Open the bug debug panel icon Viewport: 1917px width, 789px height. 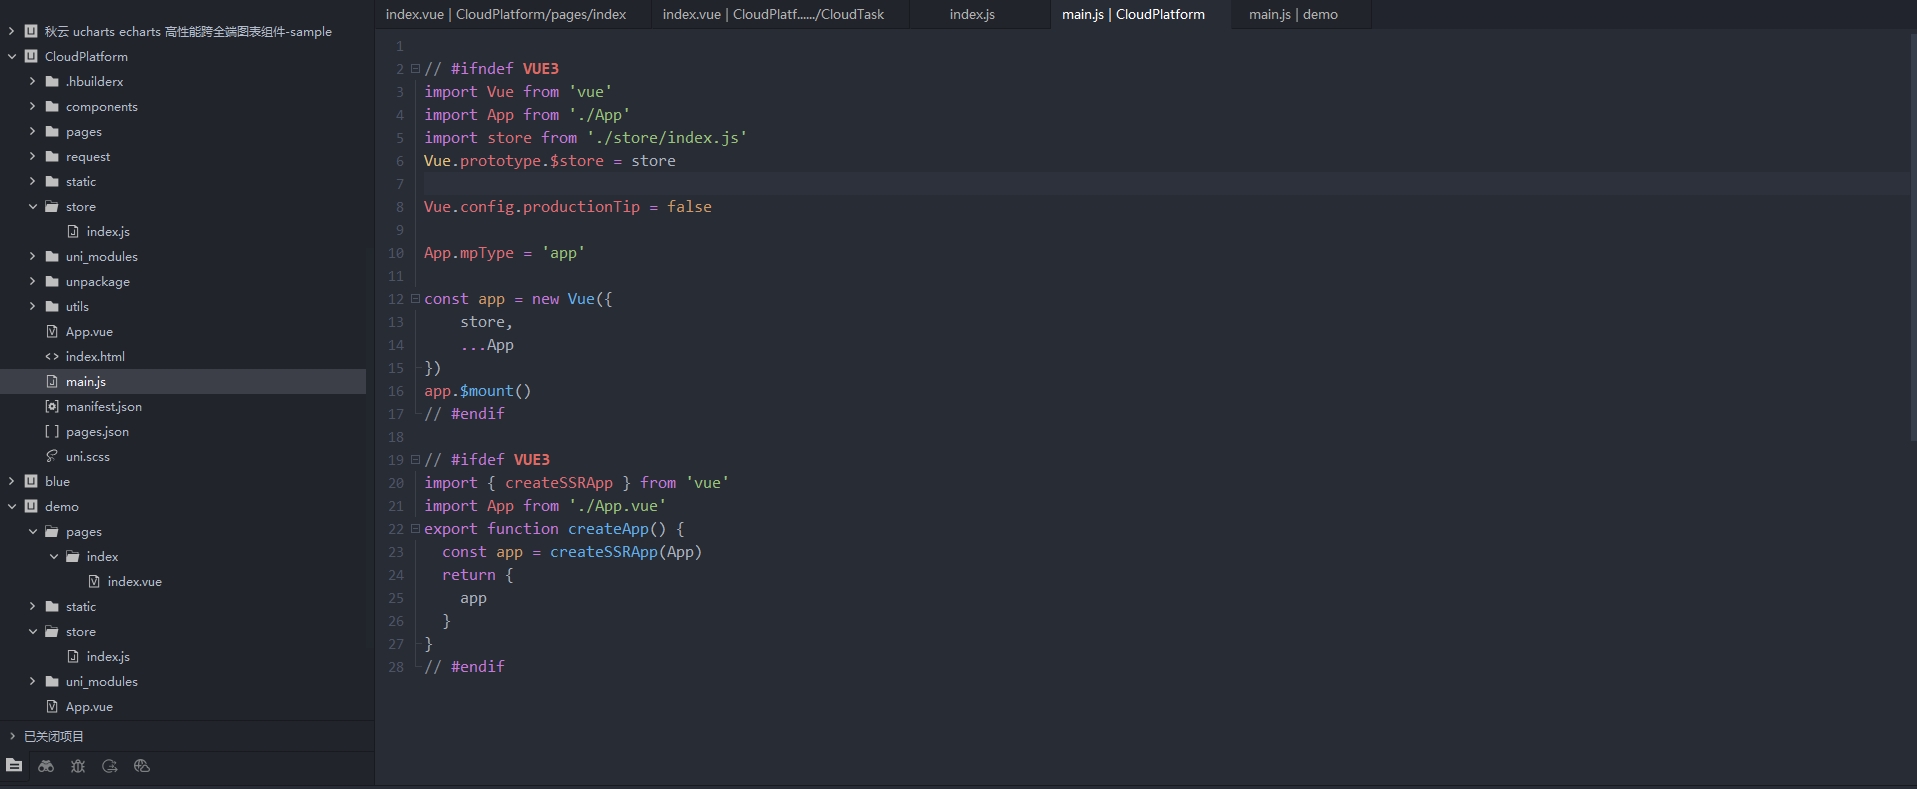[78, 766]
